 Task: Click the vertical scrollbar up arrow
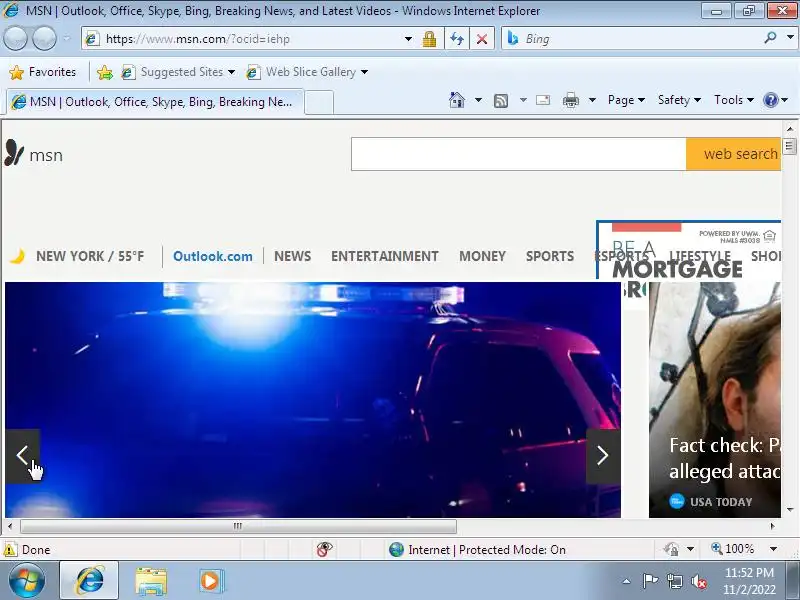(790, 129)
